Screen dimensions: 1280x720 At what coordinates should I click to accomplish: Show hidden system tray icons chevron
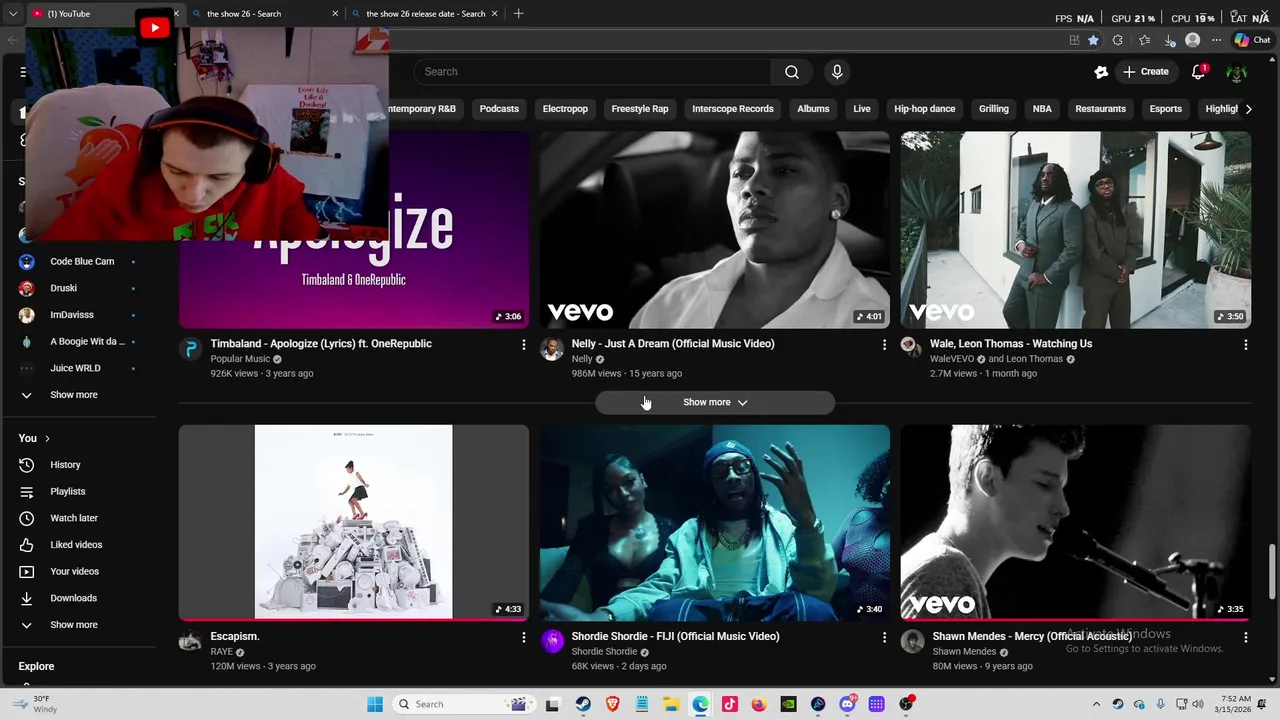pos(1096,704)
